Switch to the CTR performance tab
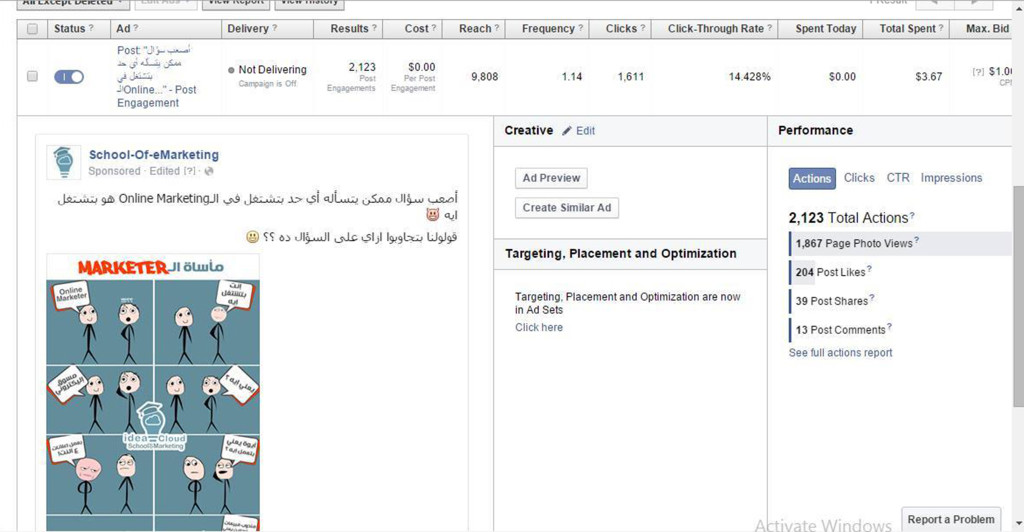Viewport: 1024px width, 532px height. (898, 178)
